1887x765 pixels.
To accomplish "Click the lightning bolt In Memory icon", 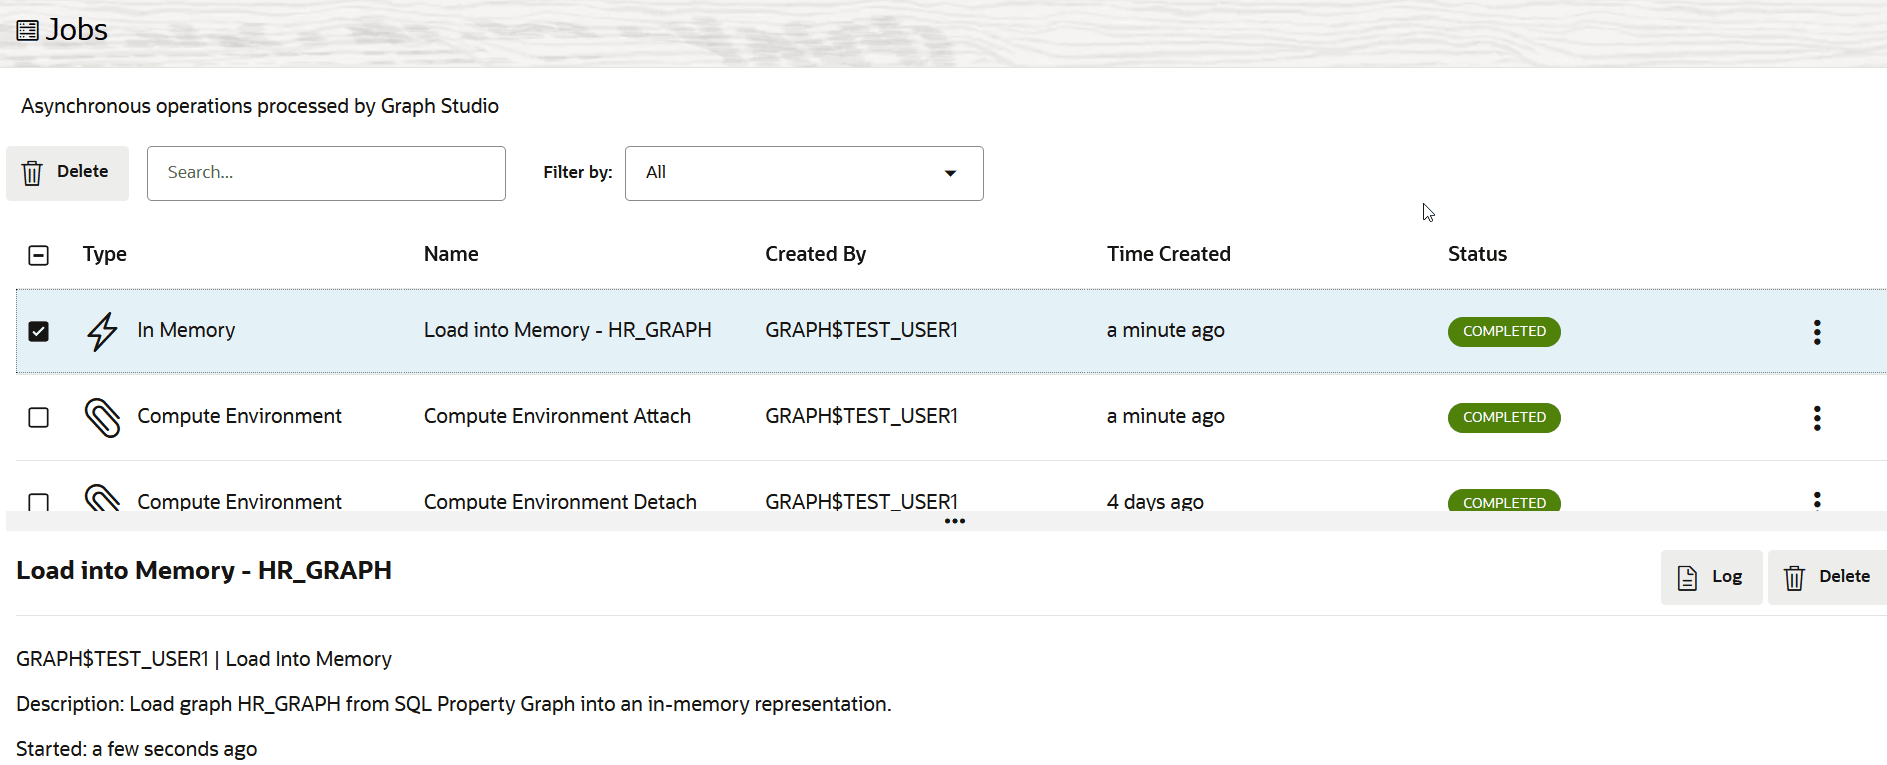I will click(102, 331).
